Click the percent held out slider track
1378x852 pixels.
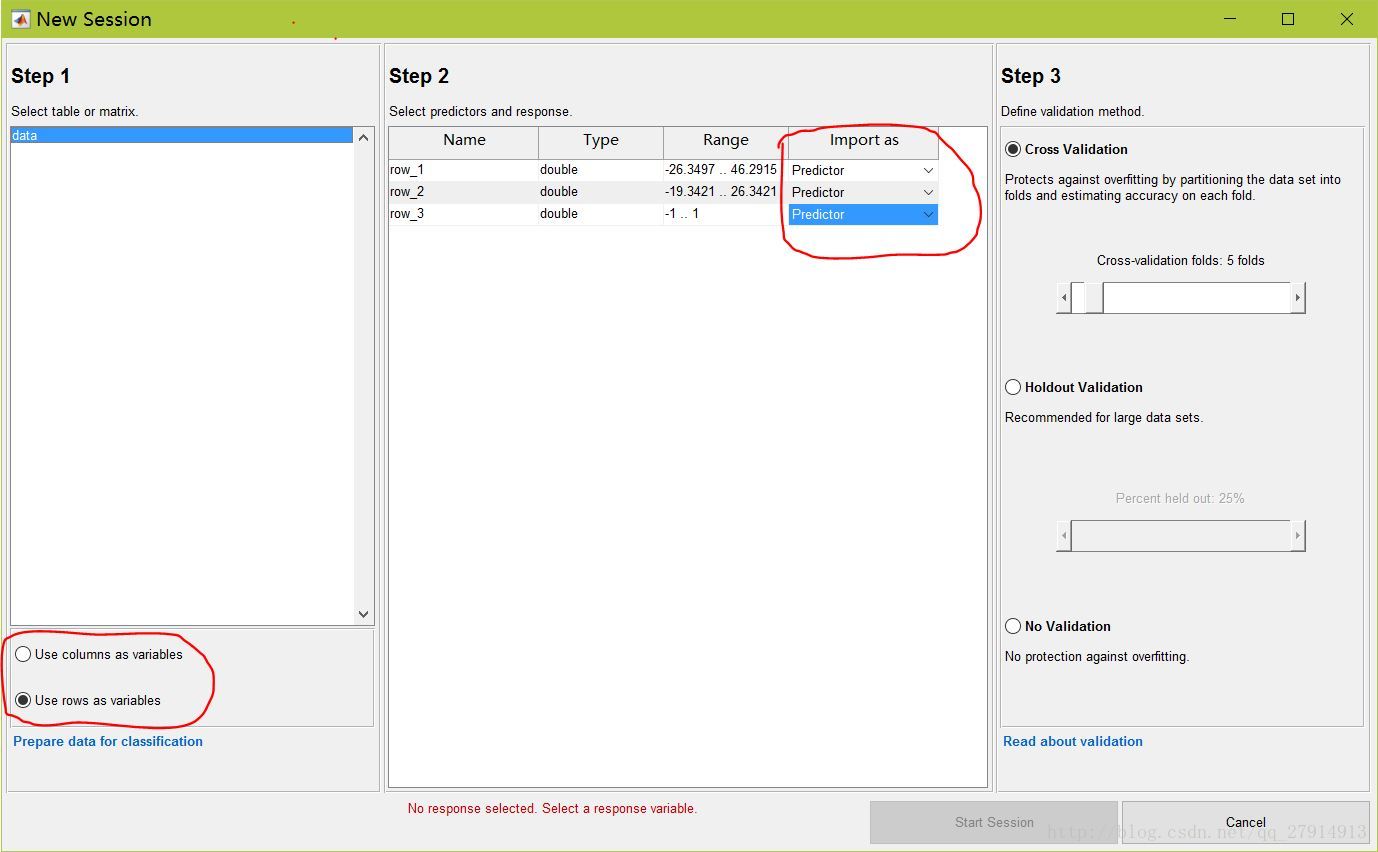click(x=1181, y=536)
